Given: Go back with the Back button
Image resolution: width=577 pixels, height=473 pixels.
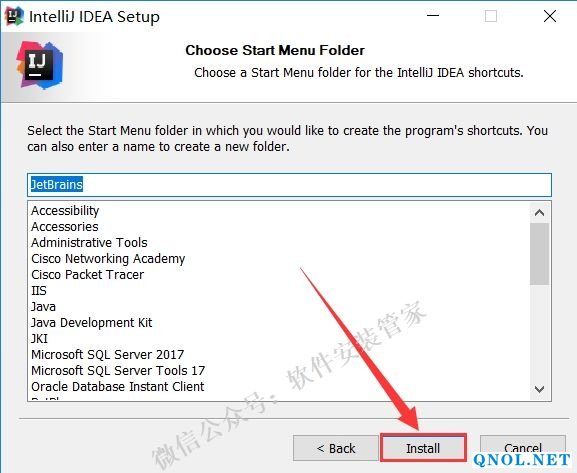Looking at the screenshot, I should coord(336,448).
